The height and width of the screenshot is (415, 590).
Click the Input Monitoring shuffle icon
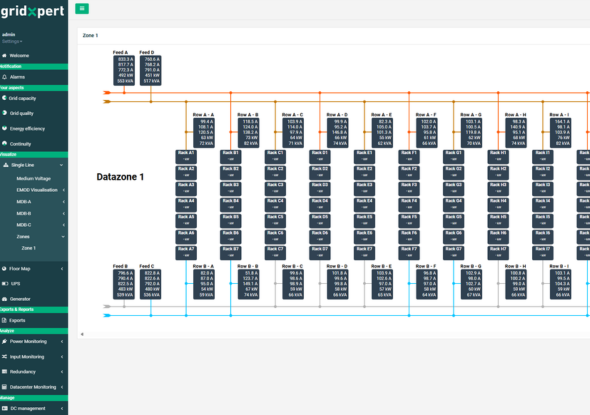pyautogui.click(x=5, y=356)
